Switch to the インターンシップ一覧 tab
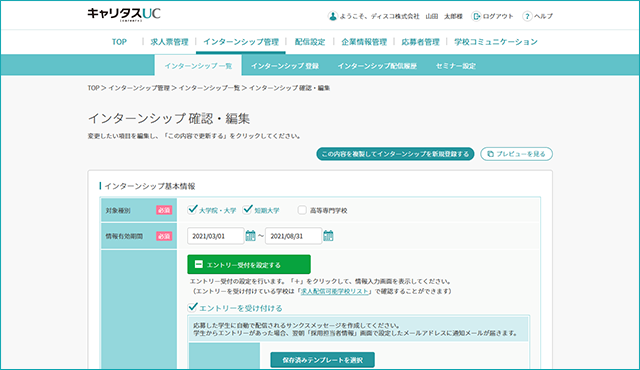640x370 pixels. click(198, 66)
